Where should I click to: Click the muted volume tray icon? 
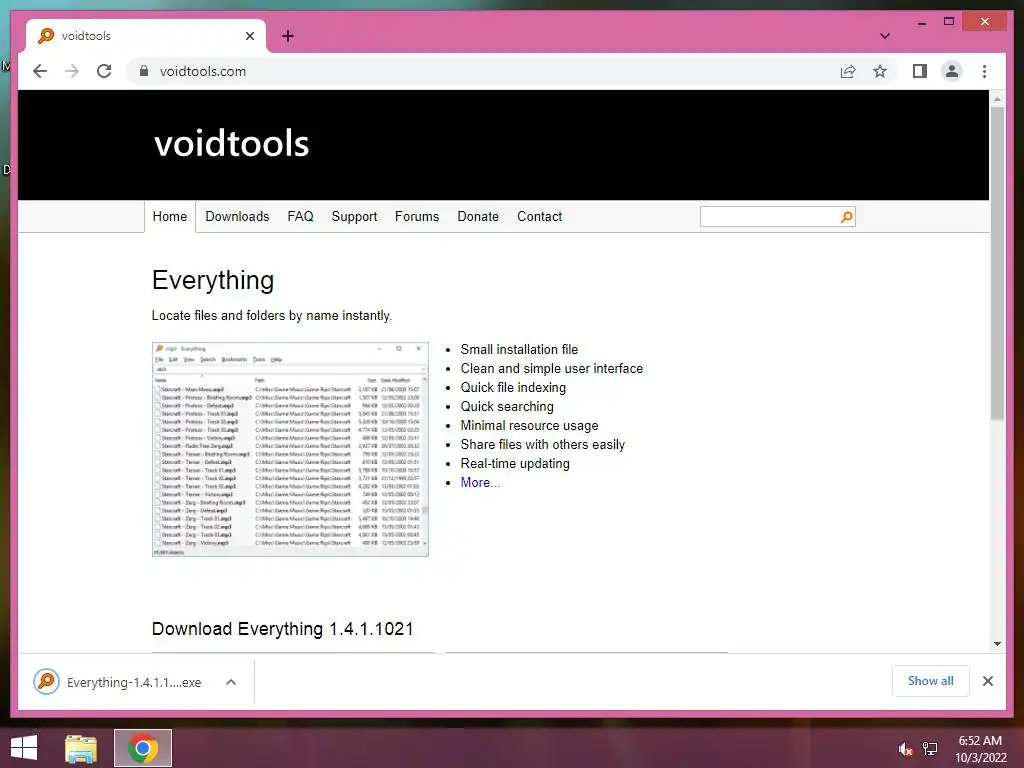point(904,748)
